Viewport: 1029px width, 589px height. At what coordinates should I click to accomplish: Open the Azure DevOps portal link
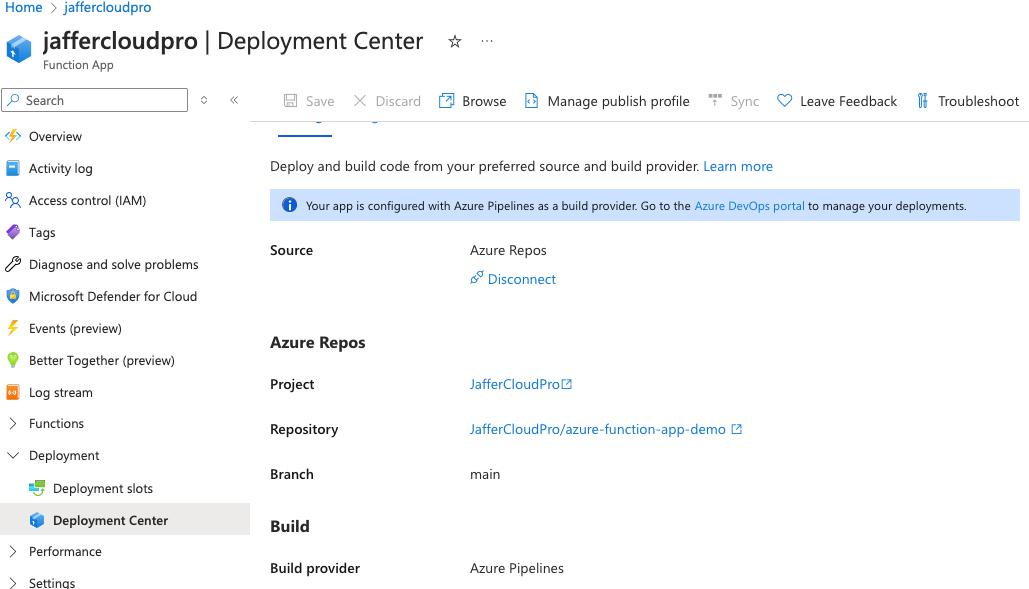[x=748, y=204]
